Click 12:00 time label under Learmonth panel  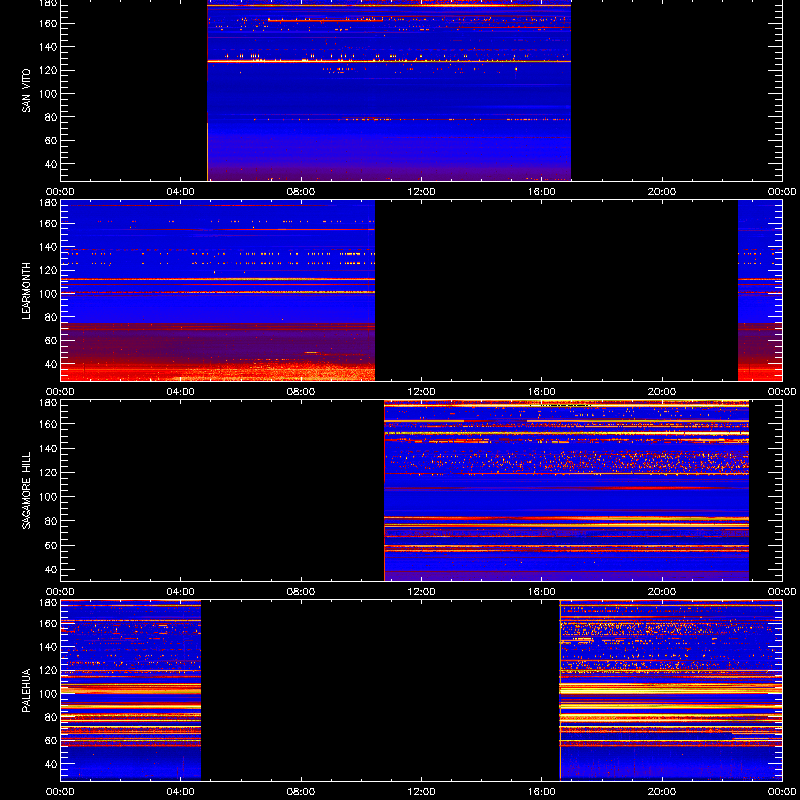click(421, 392)
